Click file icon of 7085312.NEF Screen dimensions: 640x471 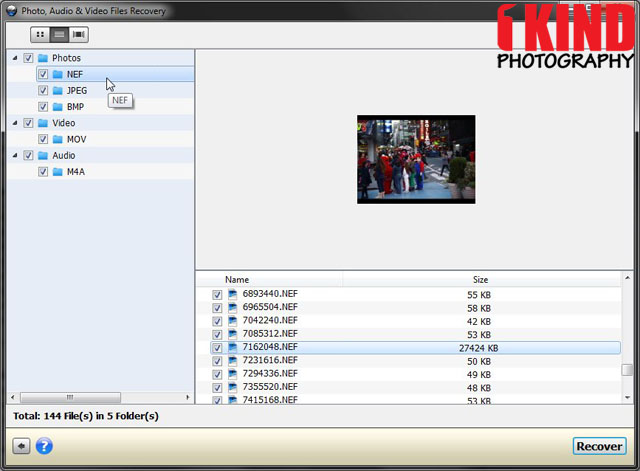(232, 334)
